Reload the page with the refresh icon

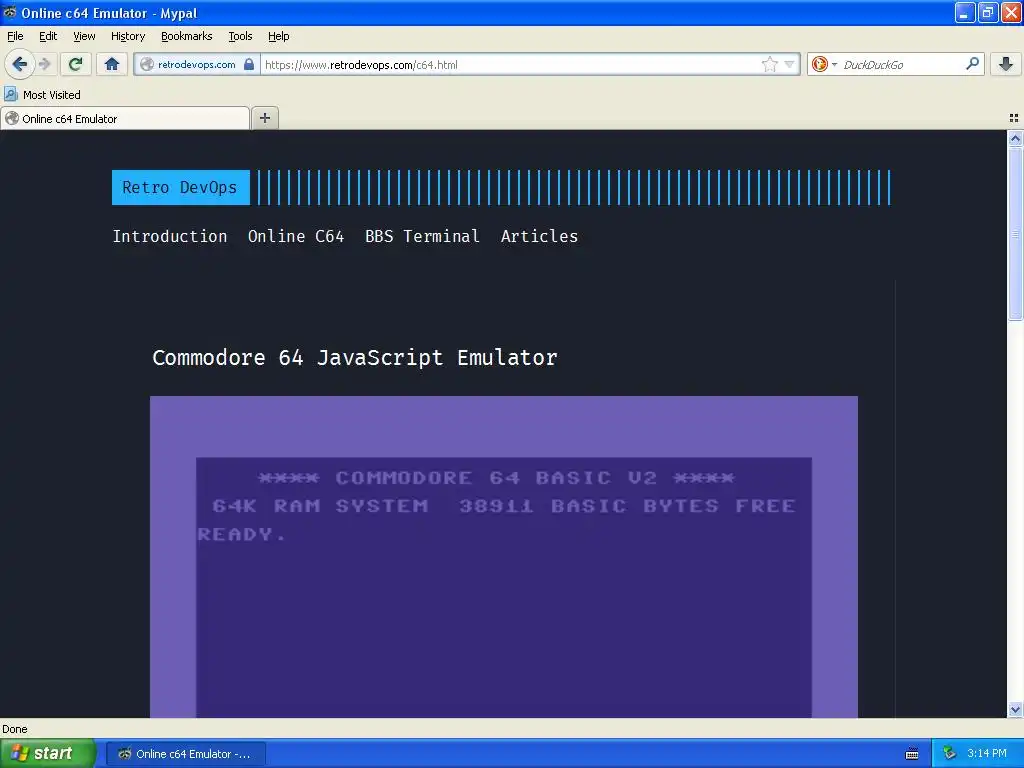coord(75,64)
